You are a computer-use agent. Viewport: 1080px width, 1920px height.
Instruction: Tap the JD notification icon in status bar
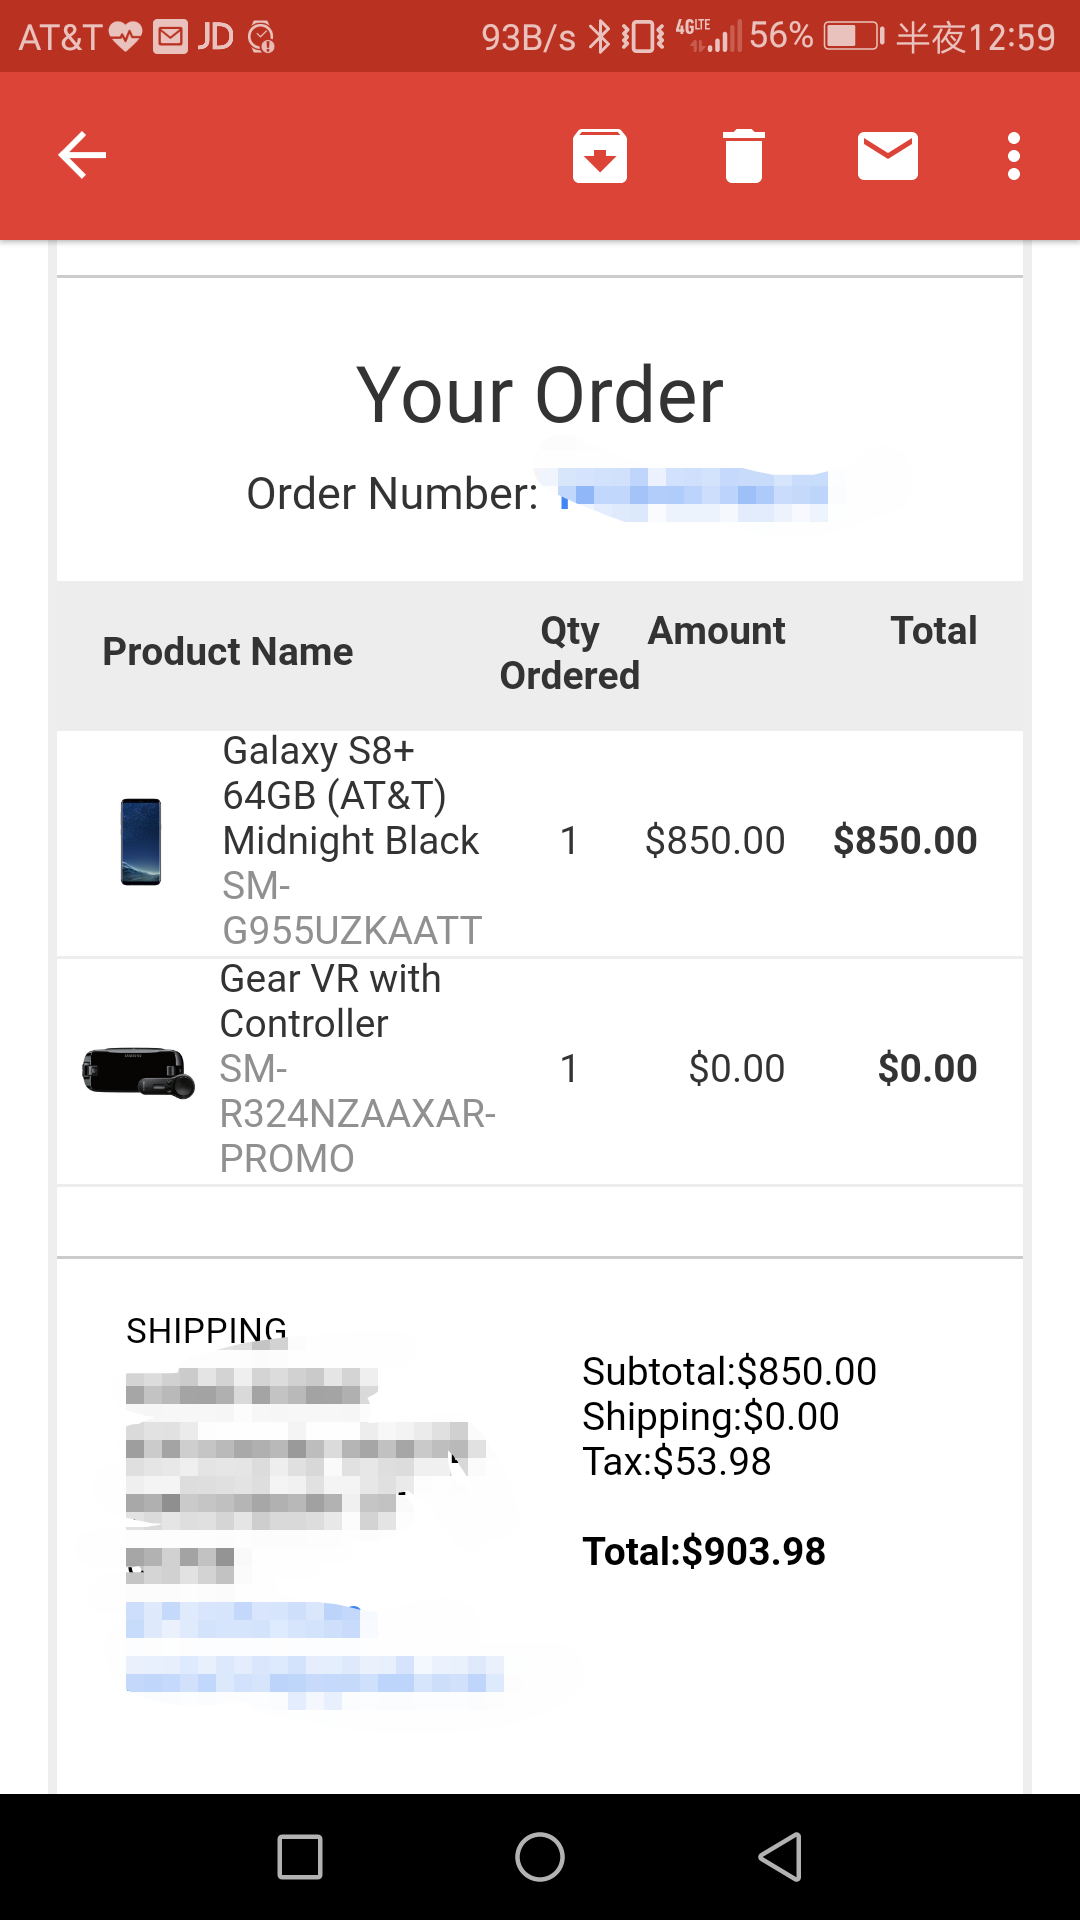[x=215, y=37]
